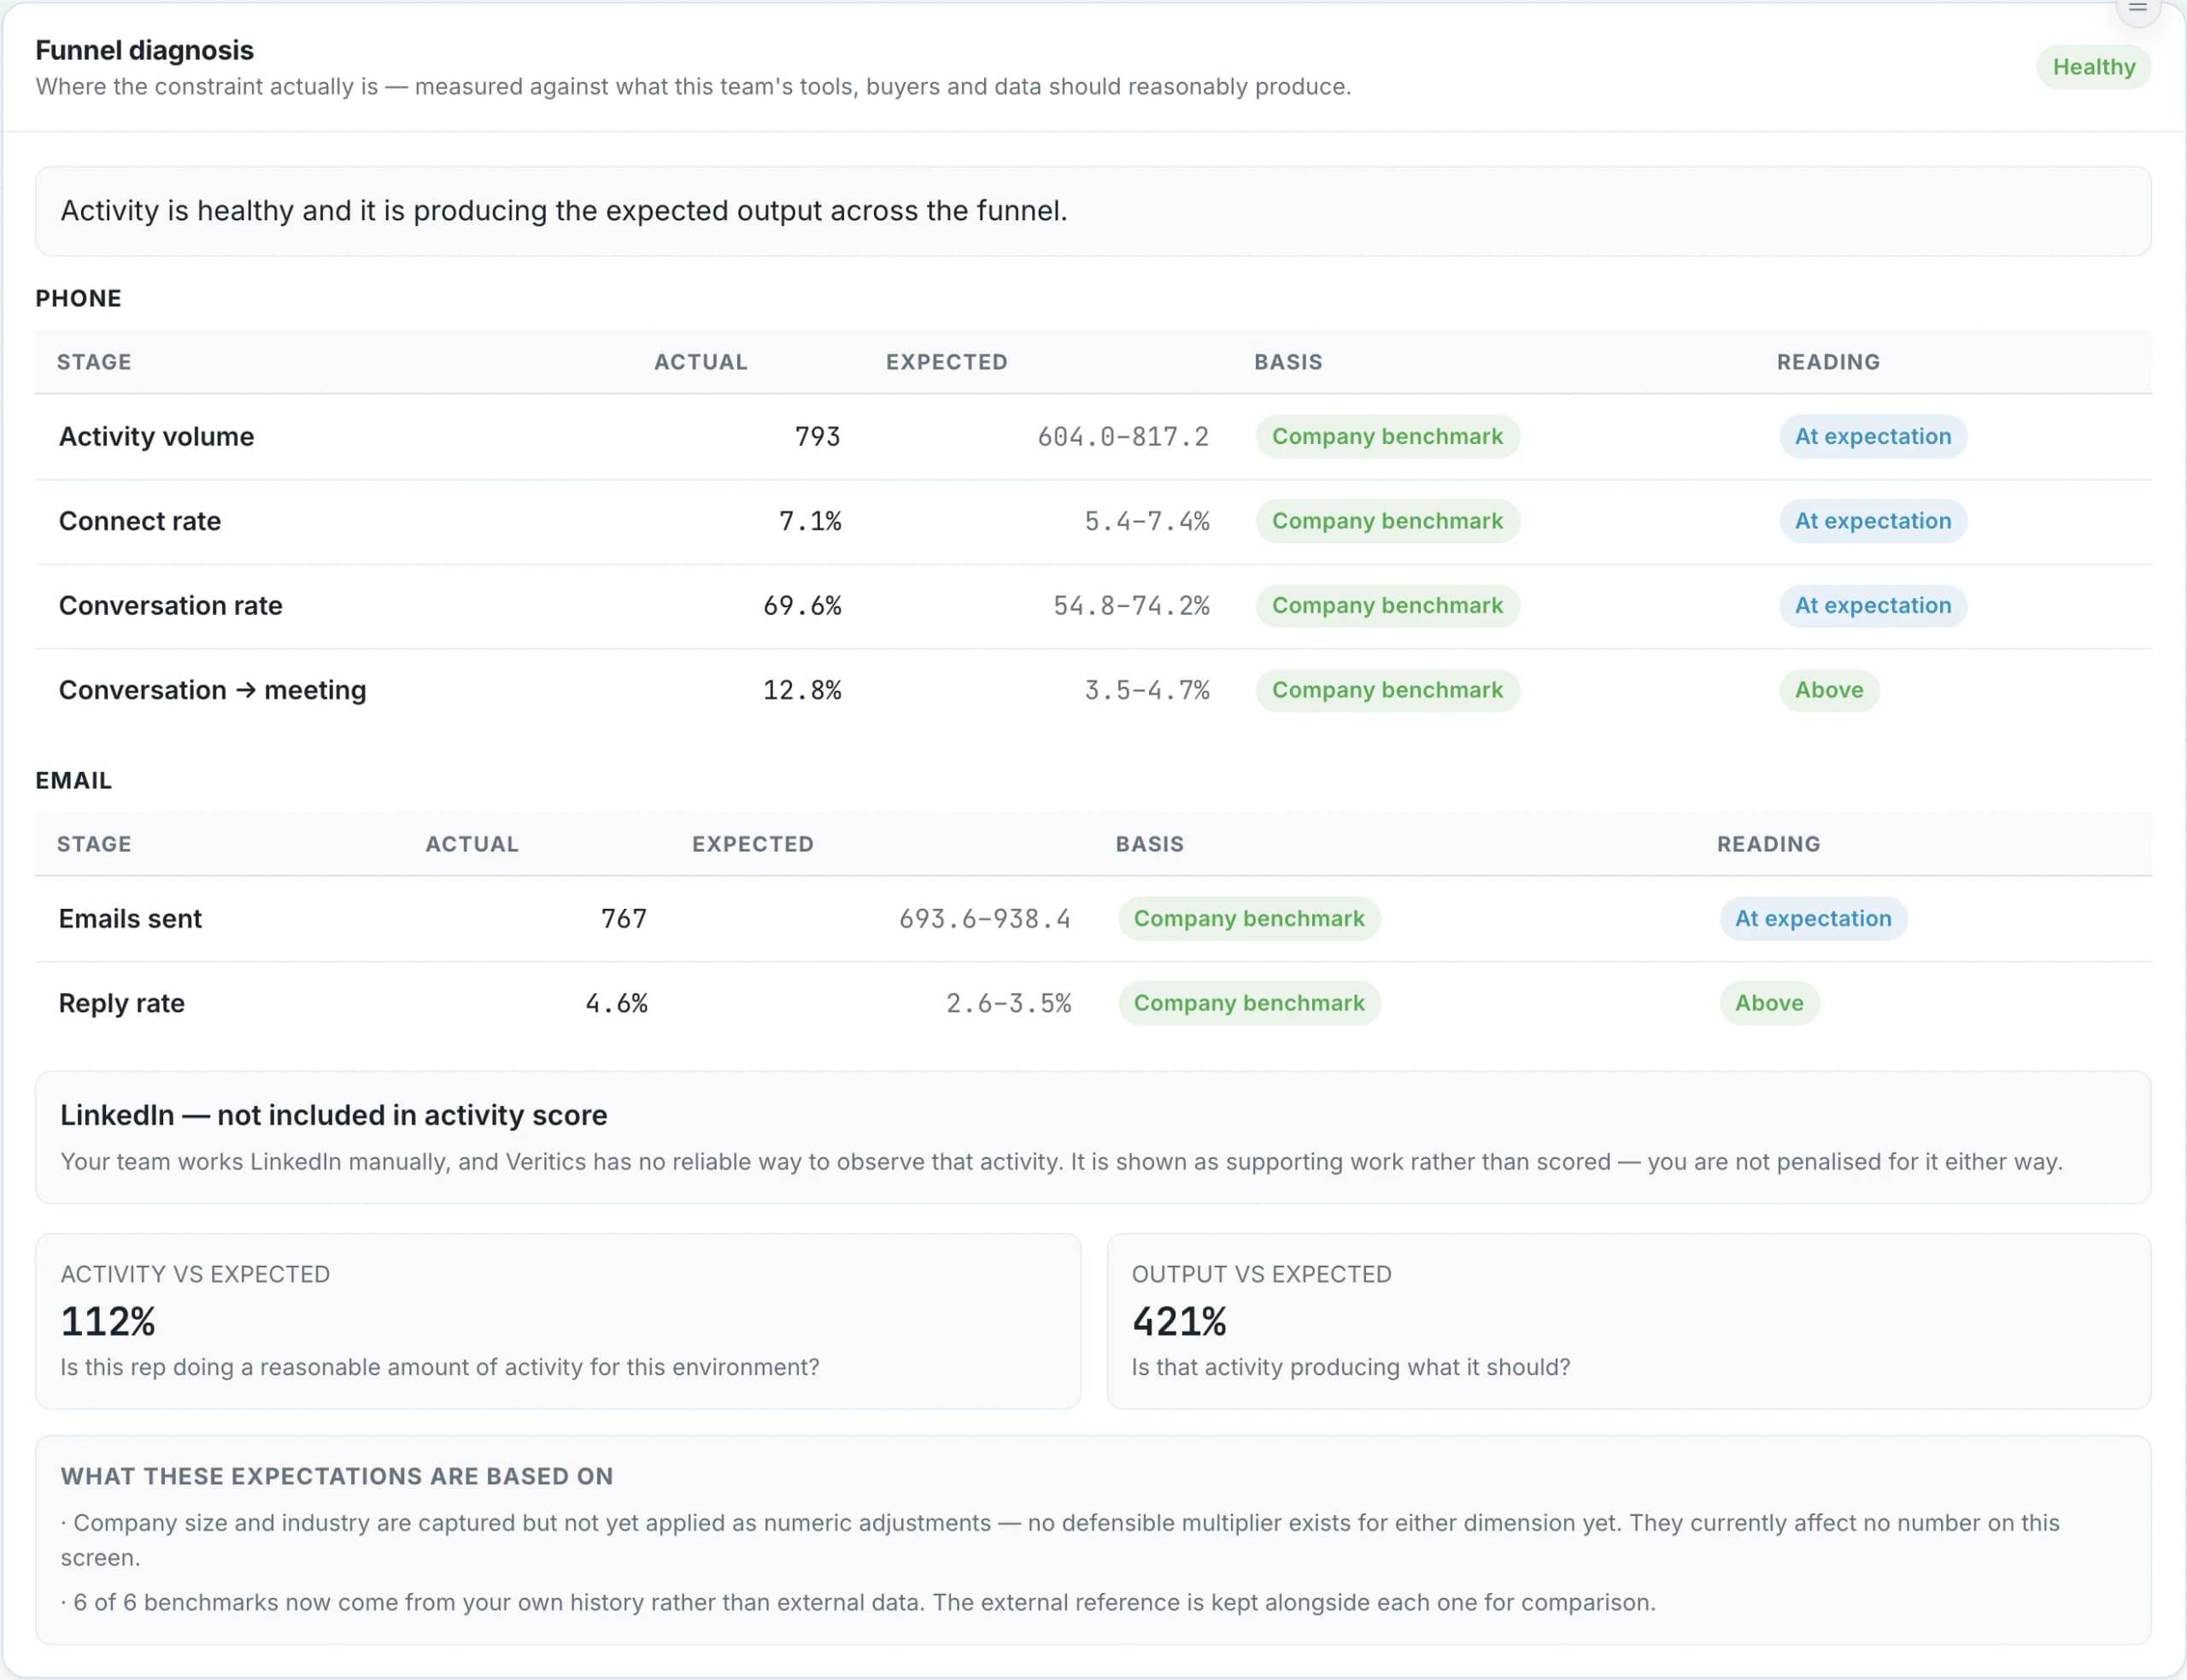Viewport: 2187px width, 1680px height.
Task: Click the 54.8–74.2% expected range
Action: click(x=1131, y=605)
